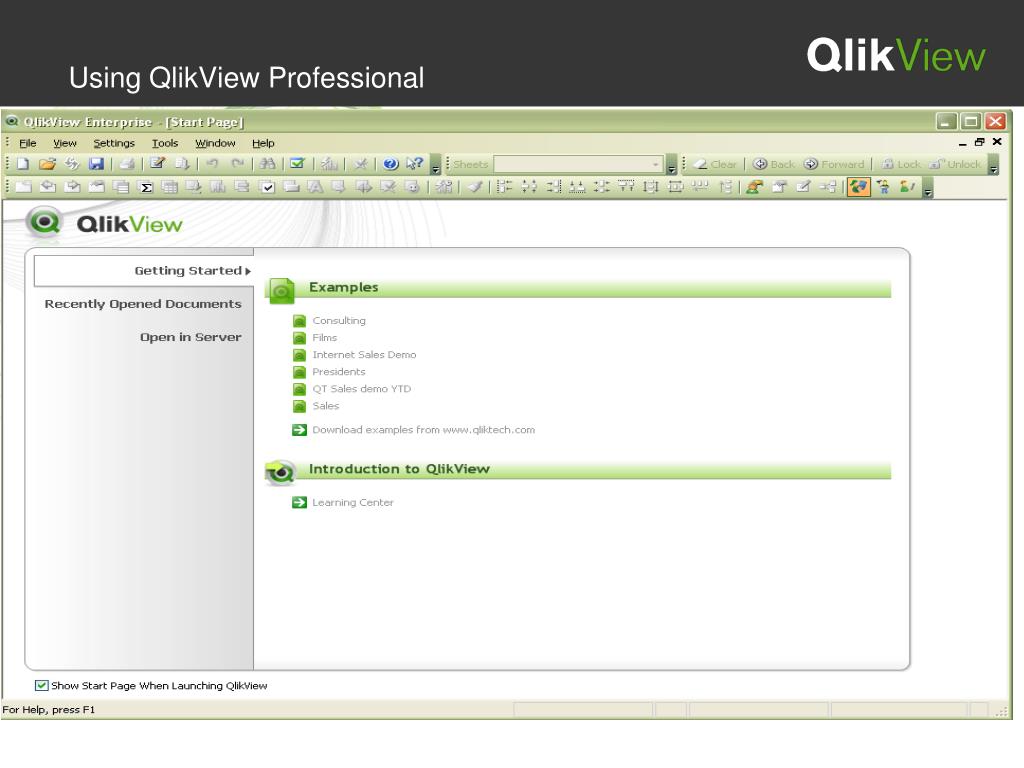
Task: Open the View menu
Action: (65, 143)
